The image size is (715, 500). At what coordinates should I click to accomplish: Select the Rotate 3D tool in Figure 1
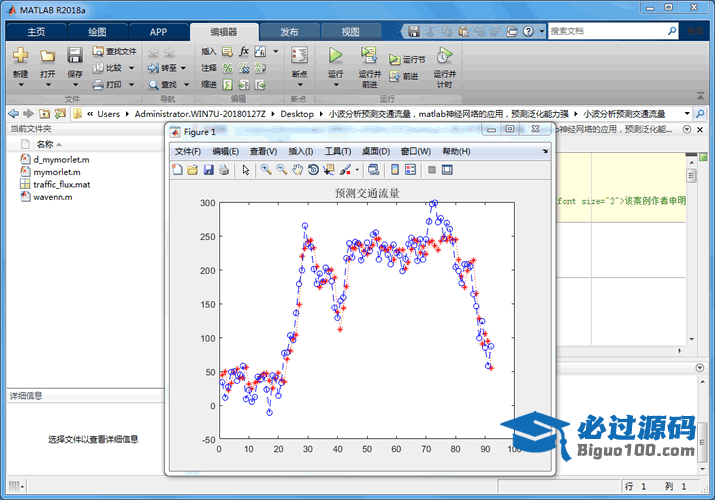pos(313,170)
